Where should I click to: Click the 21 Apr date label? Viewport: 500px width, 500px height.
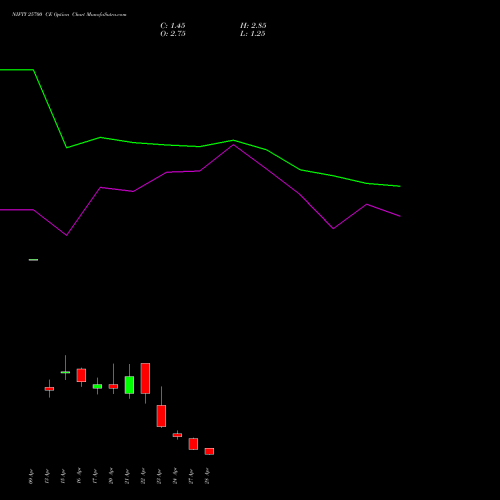click(x=127, y=477)
